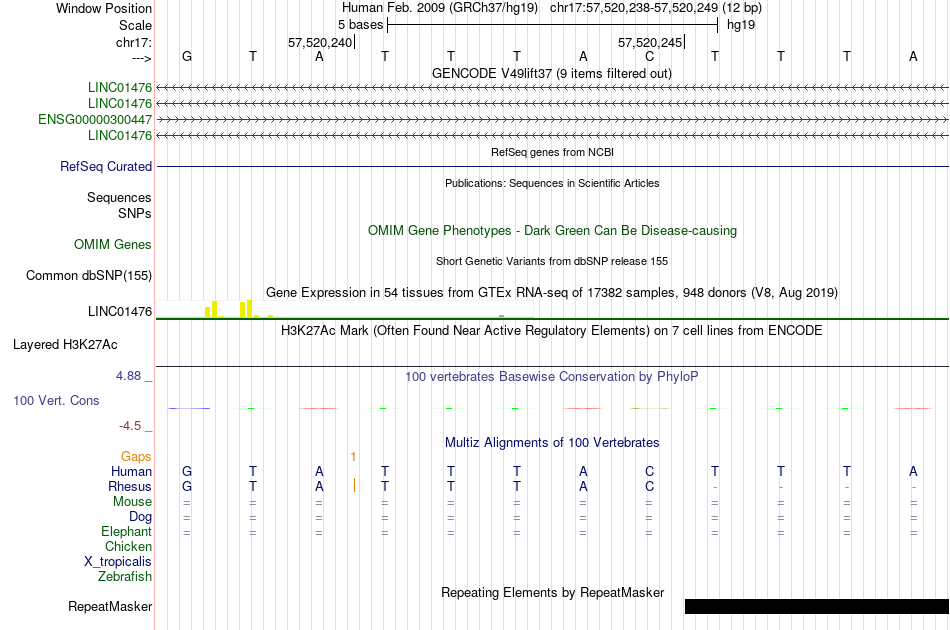Image resolution: width=950 pixels, height=630 pixels.
Task: Open Short Genetic Variants from dbSNP release 155
Action: pos(552,261)
